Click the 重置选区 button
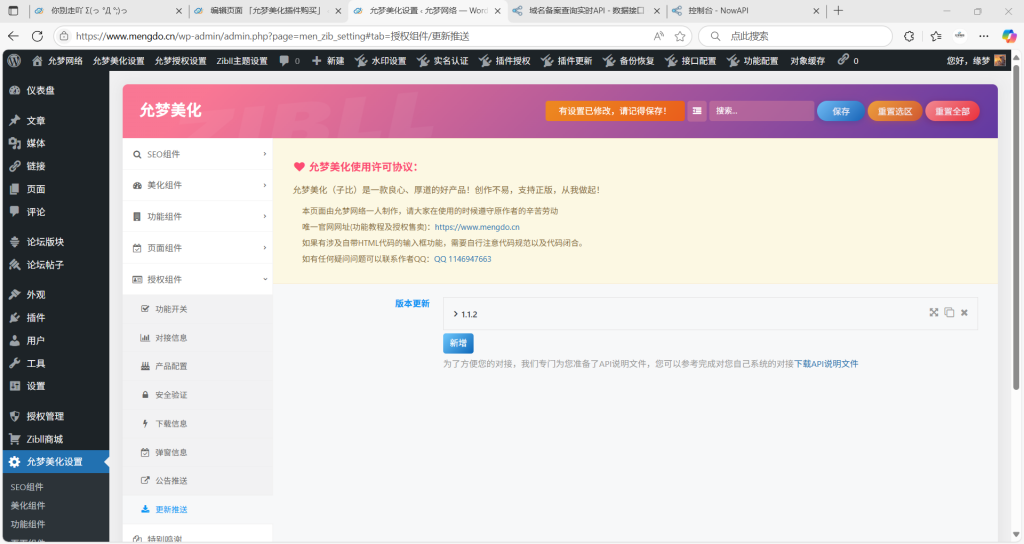Viewport: 1024px width, 544px height. 895,111
